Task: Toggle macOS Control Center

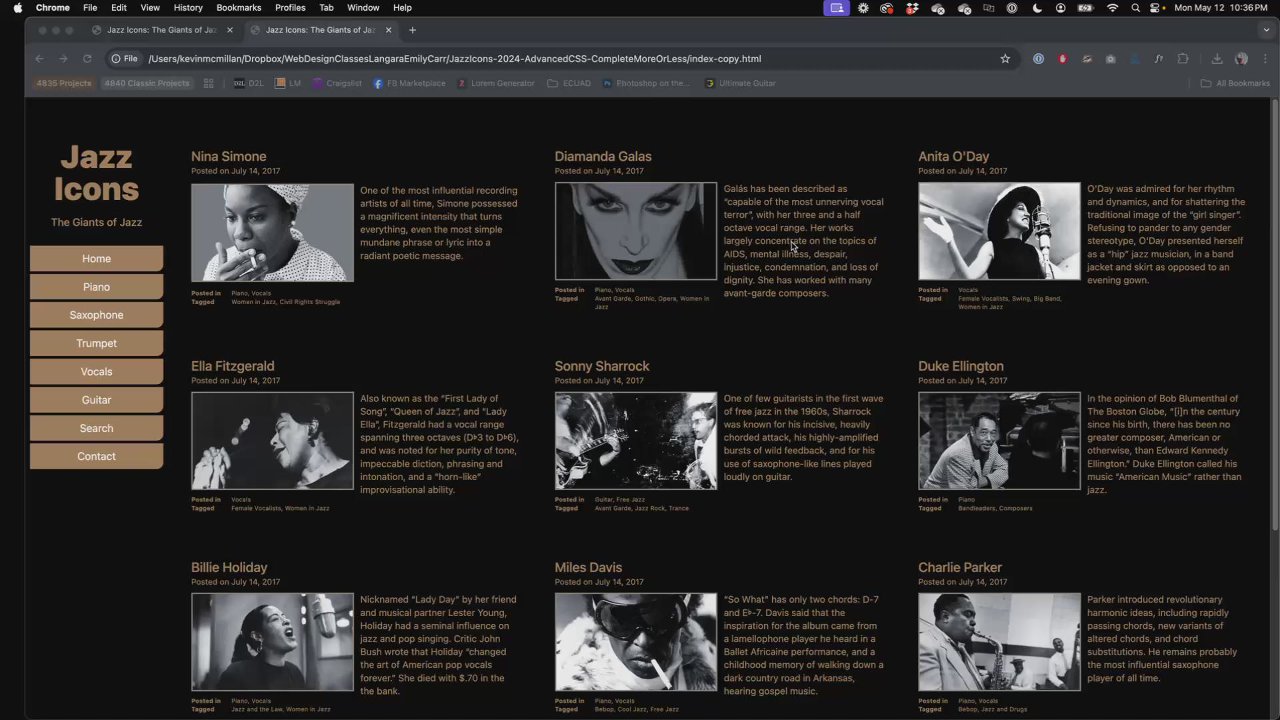Action: (x=1156, y=8)
